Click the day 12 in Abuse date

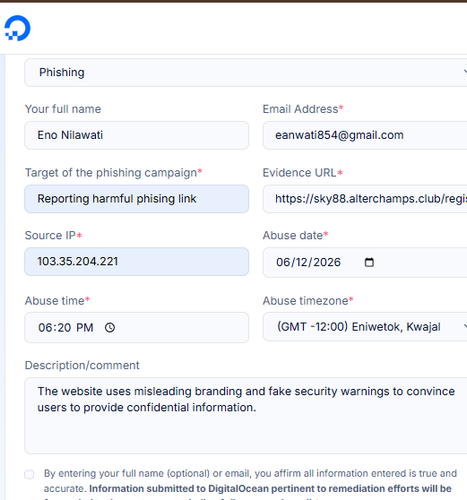coord(302,262)
